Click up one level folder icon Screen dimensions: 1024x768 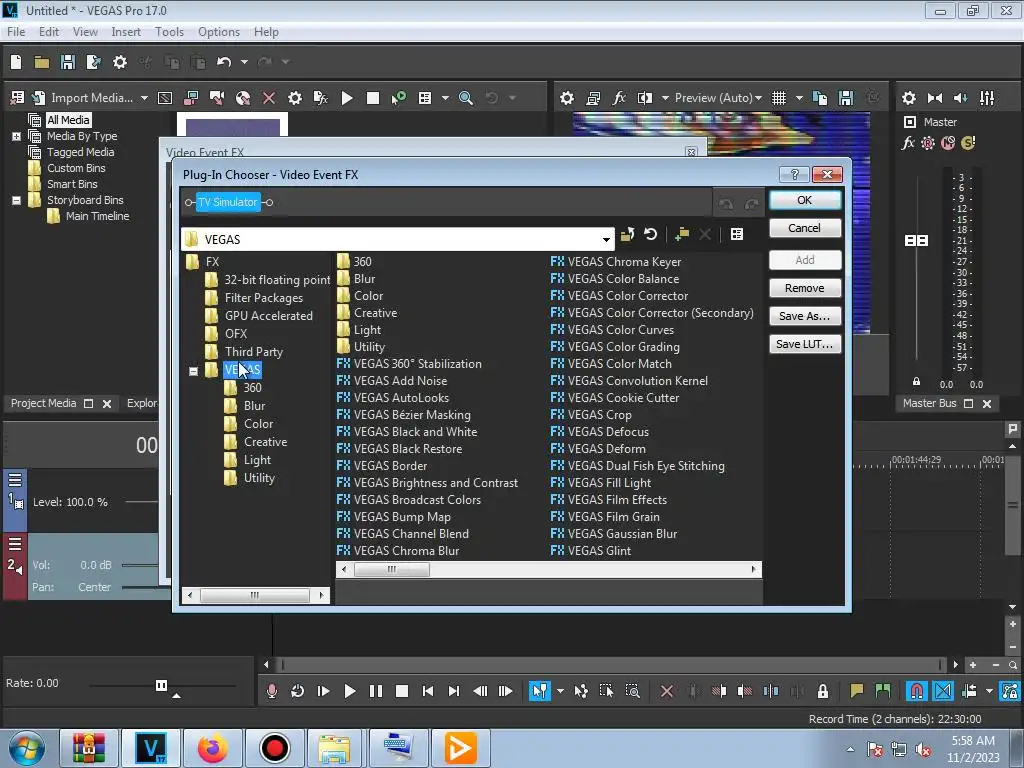coord(628,234)
